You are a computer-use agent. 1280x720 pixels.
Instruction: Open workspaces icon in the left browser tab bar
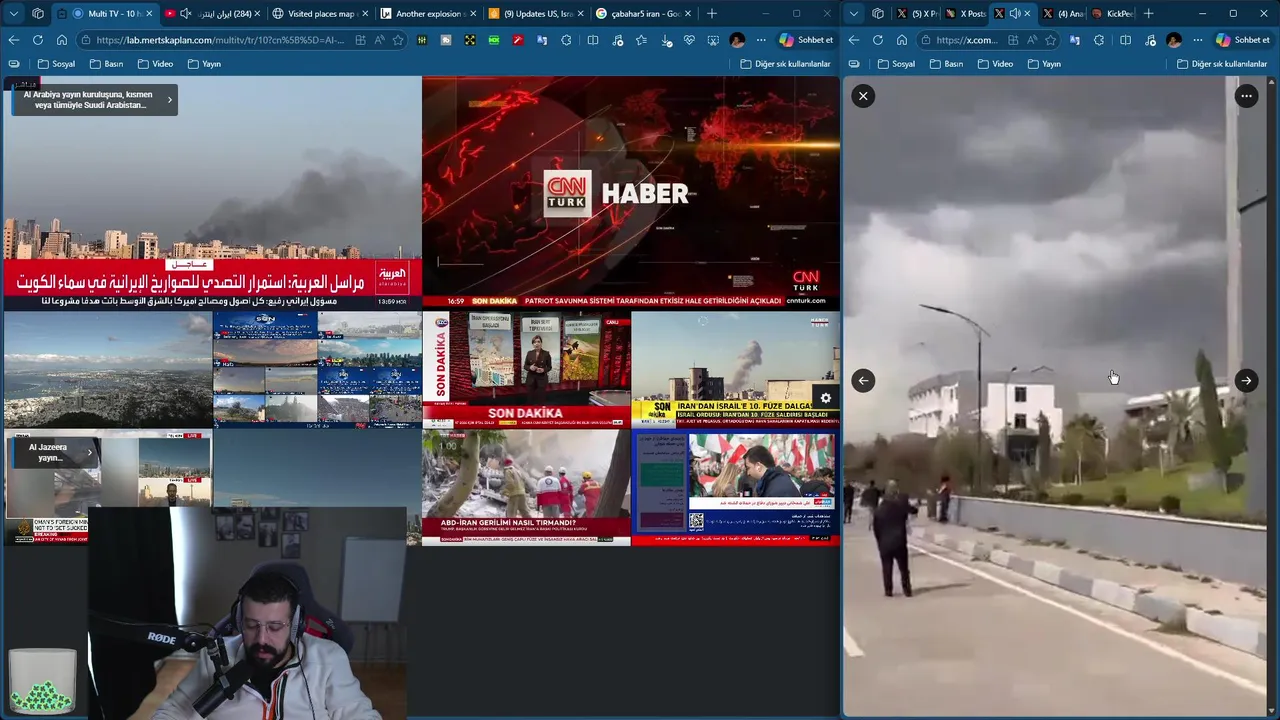pos(38,13)
